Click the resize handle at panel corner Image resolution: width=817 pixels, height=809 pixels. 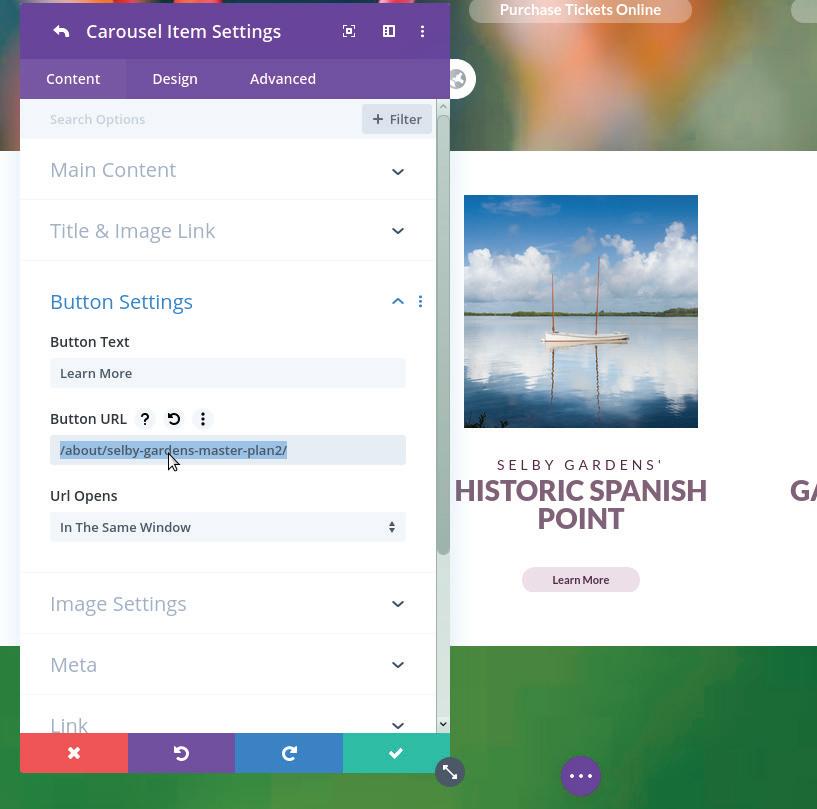450,773
